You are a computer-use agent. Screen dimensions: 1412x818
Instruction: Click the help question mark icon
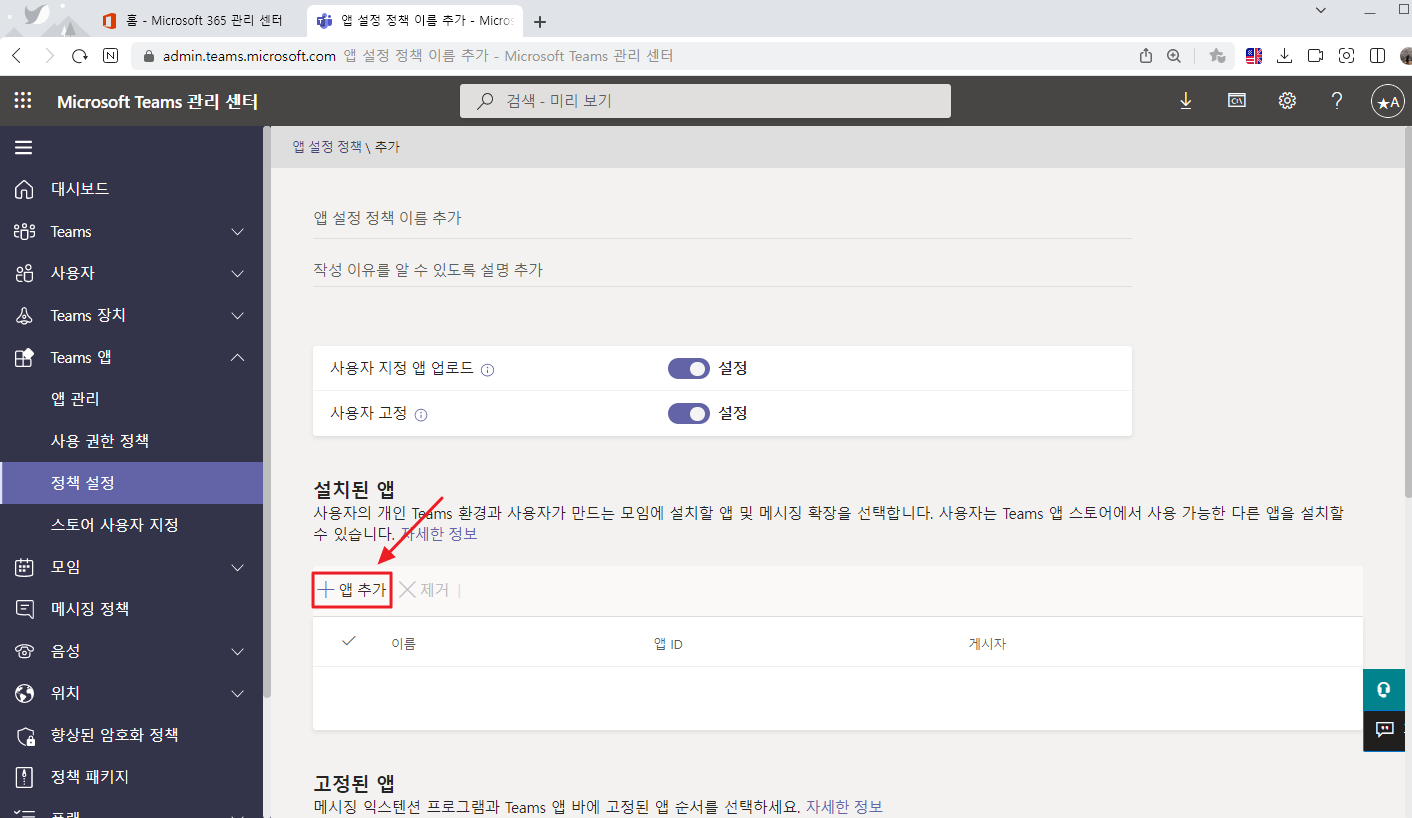(1337, 101)
